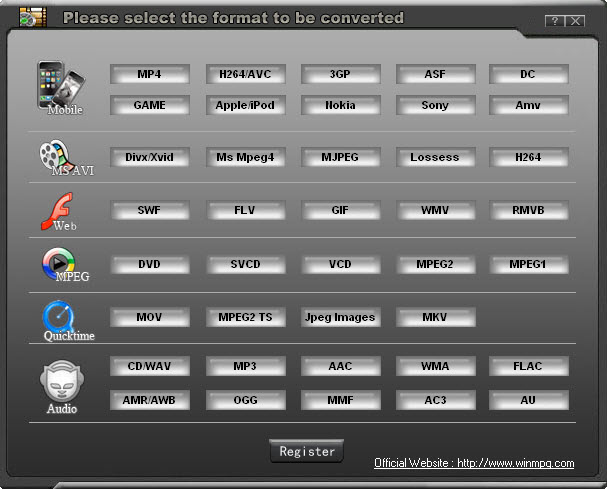Pick the Divx/Xvid AVI format
This screenshot has height=489, width=607.
149,157
